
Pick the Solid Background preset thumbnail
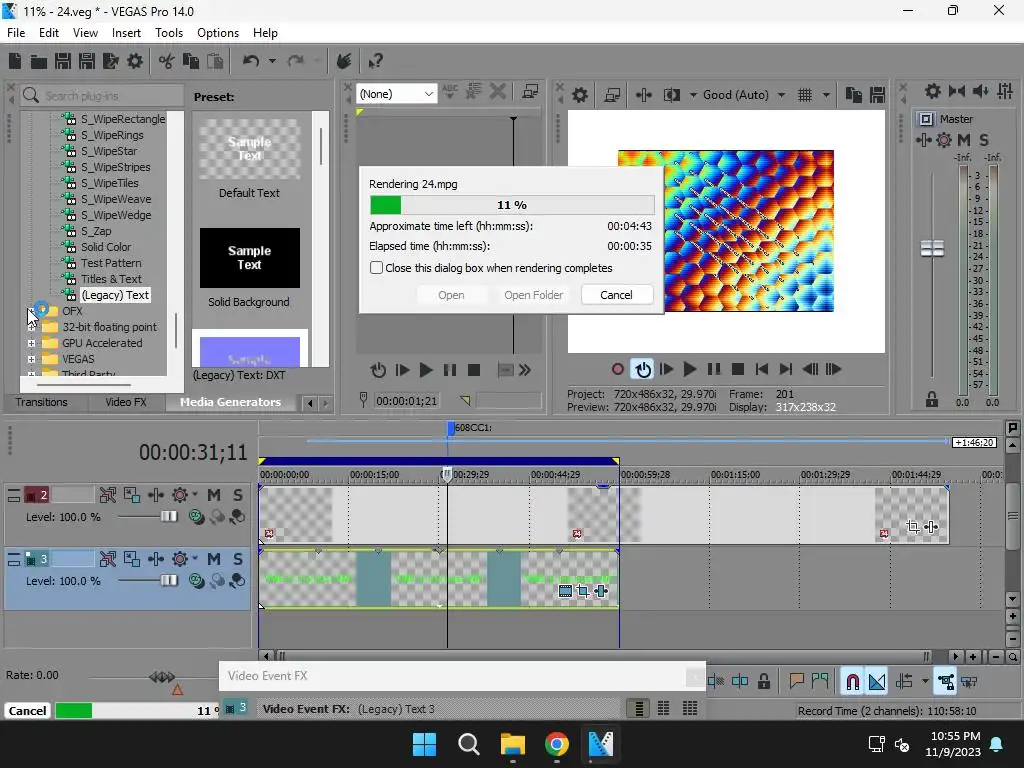[249, 258]
